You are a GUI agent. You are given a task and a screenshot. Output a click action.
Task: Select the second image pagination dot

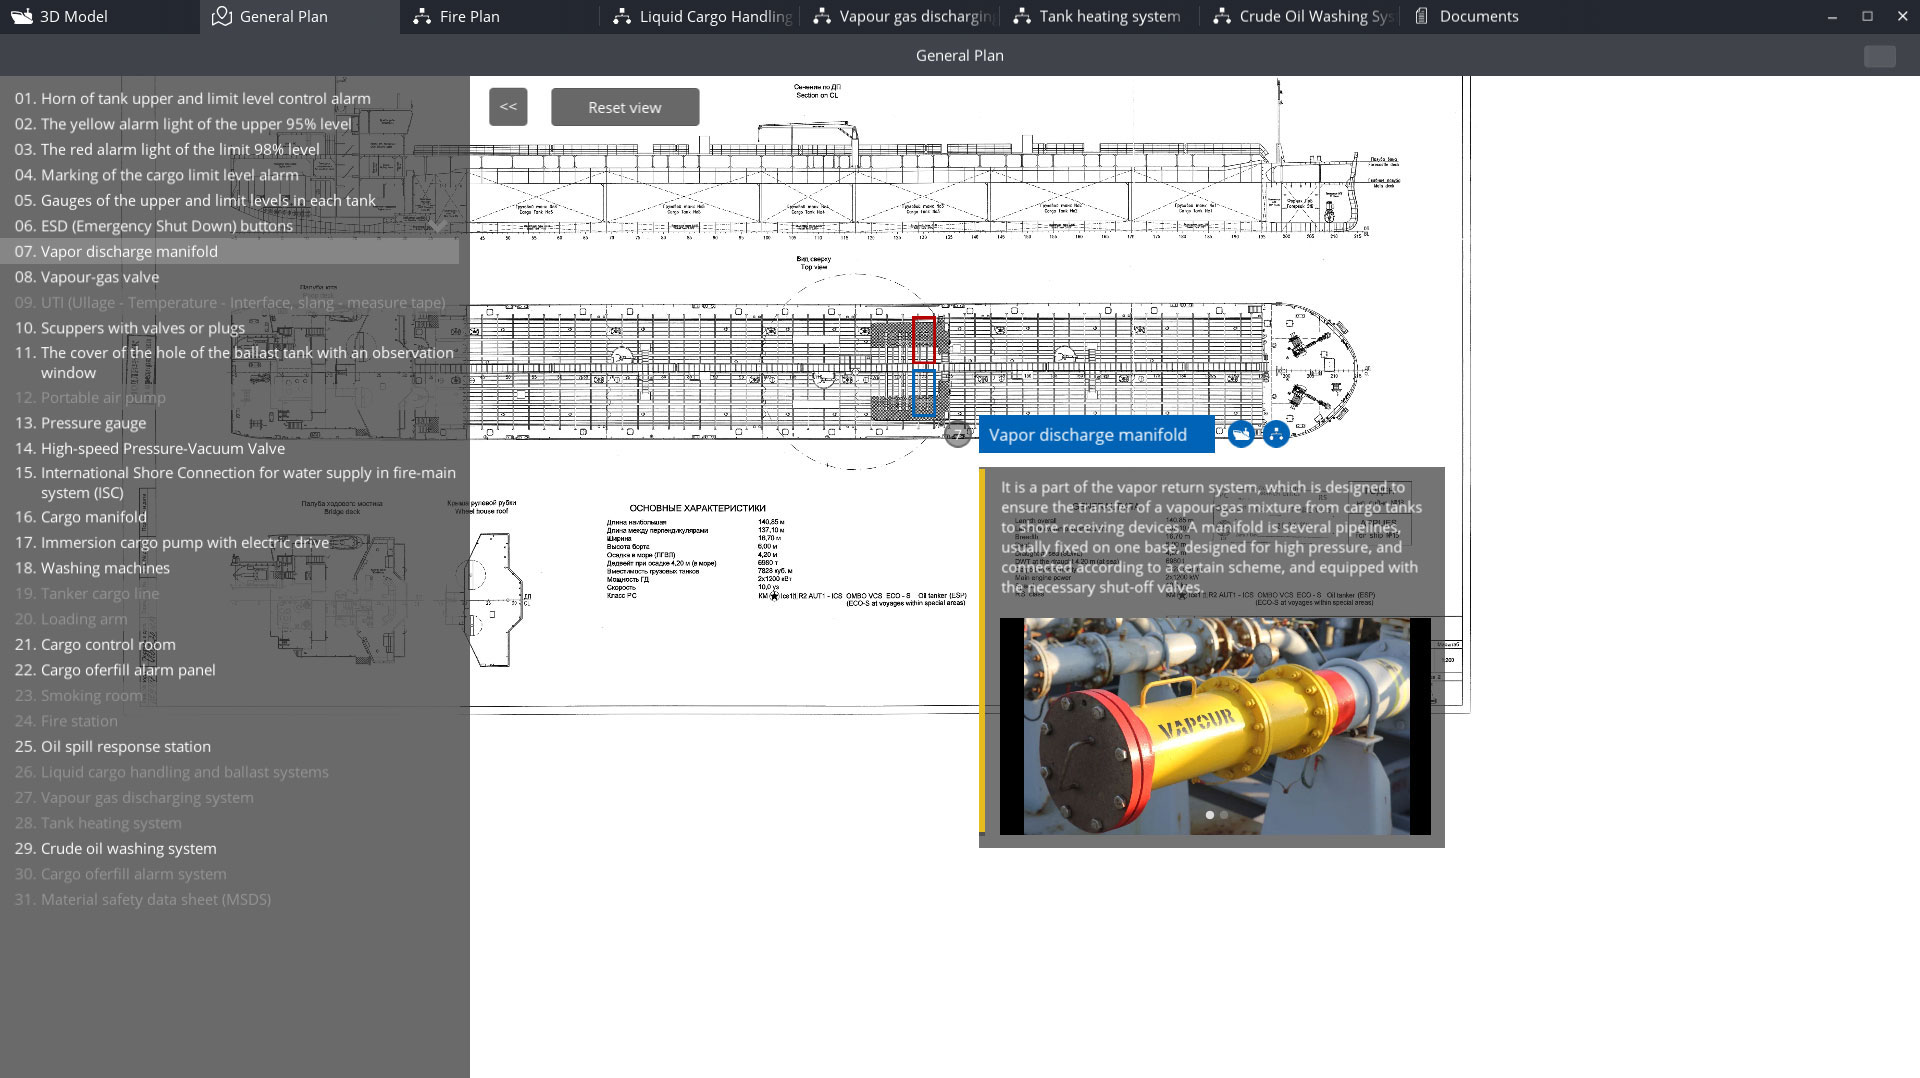click(1224, 815)
